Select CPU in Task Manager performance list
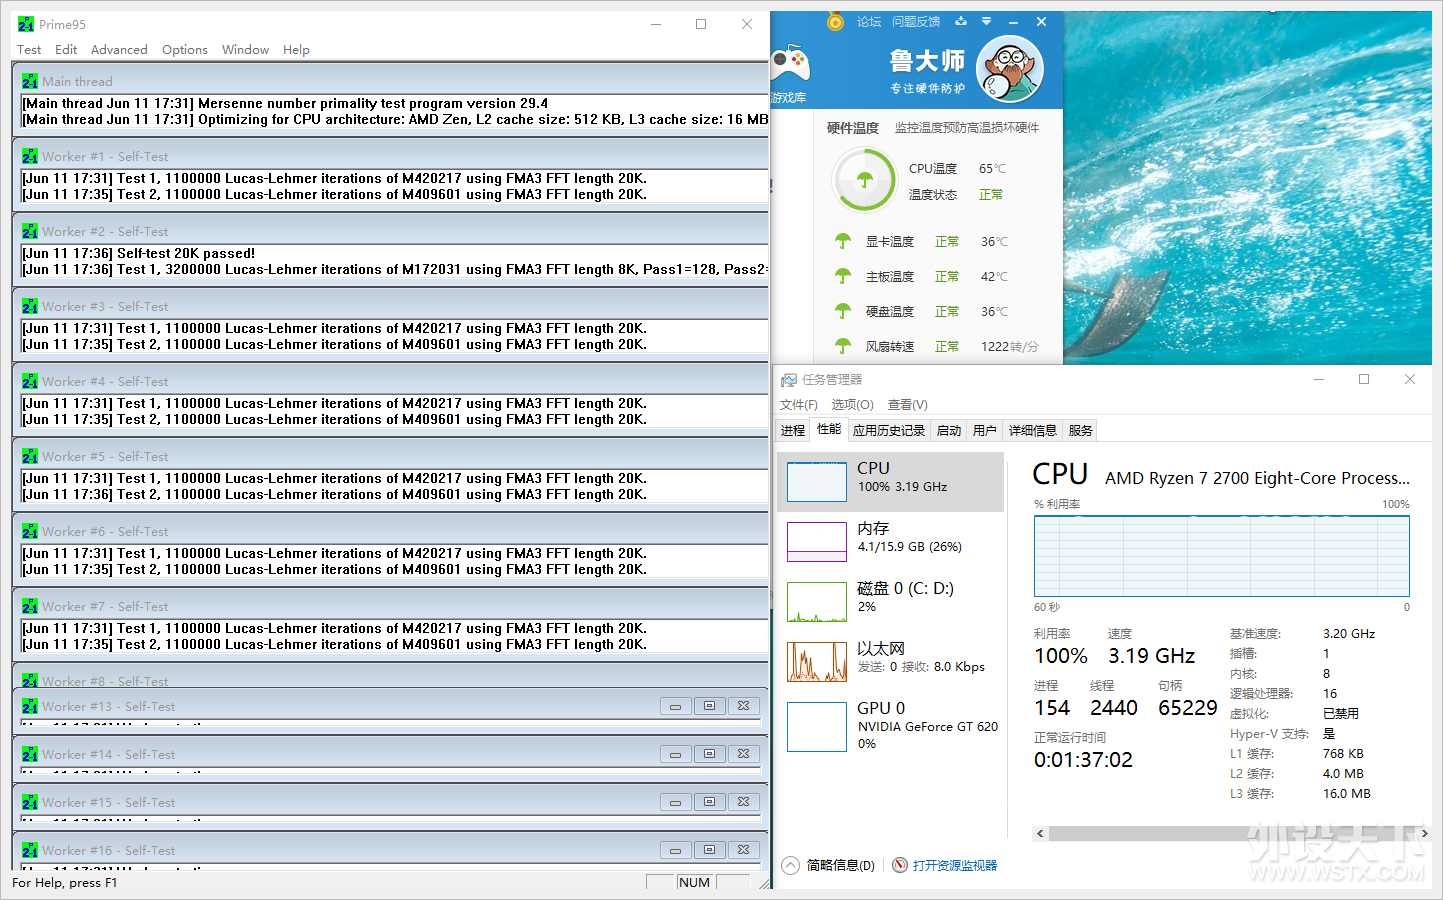1443x900 pixels. [x=890, y=482]
